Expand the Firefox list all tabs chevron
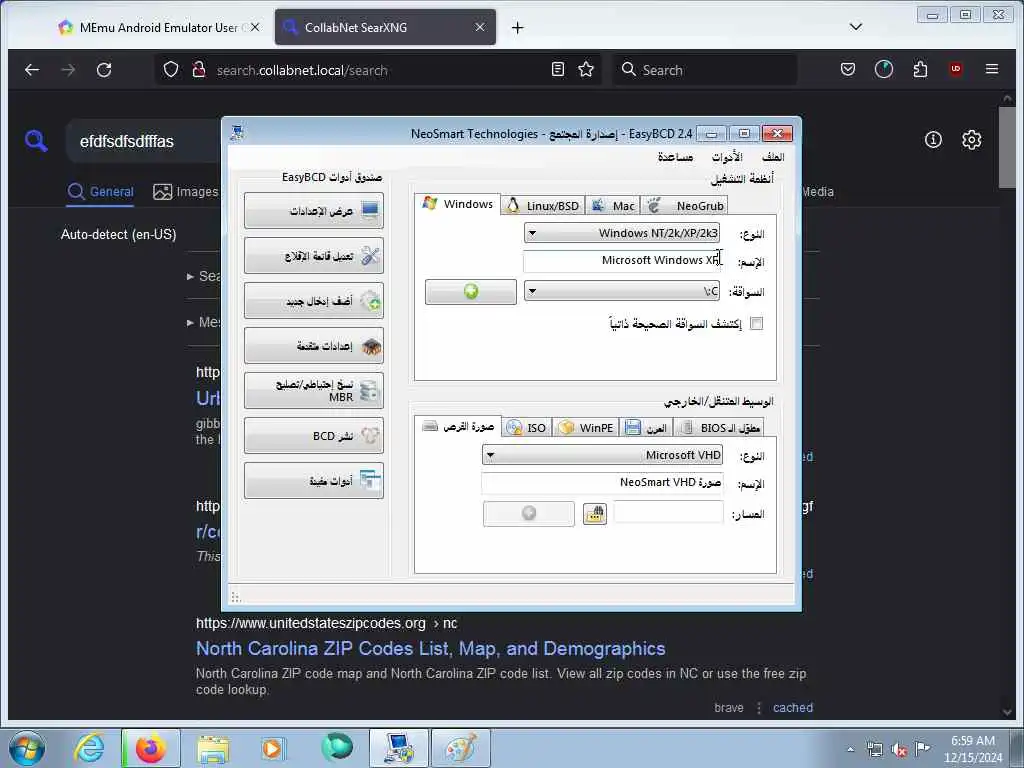This screenshot has width=1024, height=768. pos(856,27)
